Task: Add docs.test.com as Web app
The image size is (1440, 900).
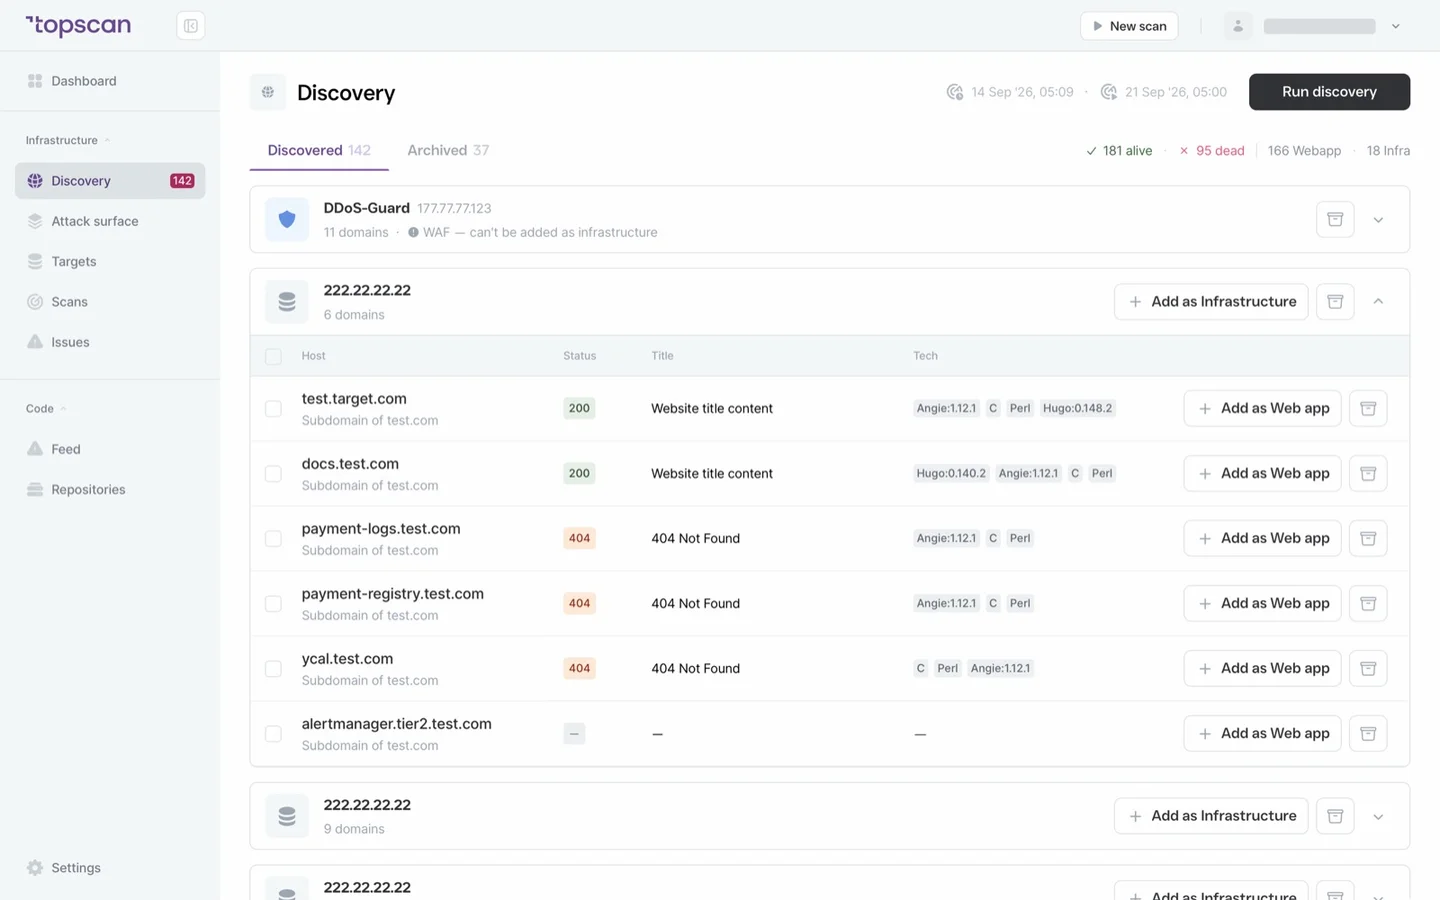Action: (x=1262, y=473)
